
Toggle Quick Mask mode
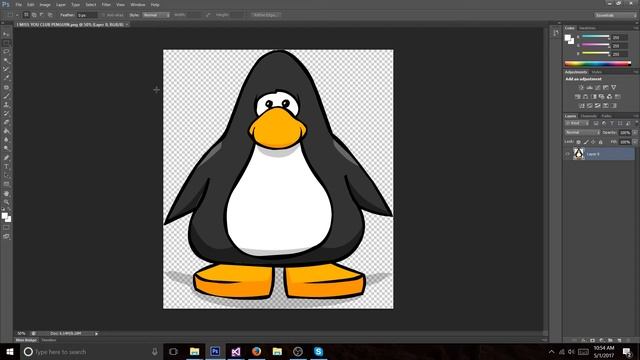6,228
